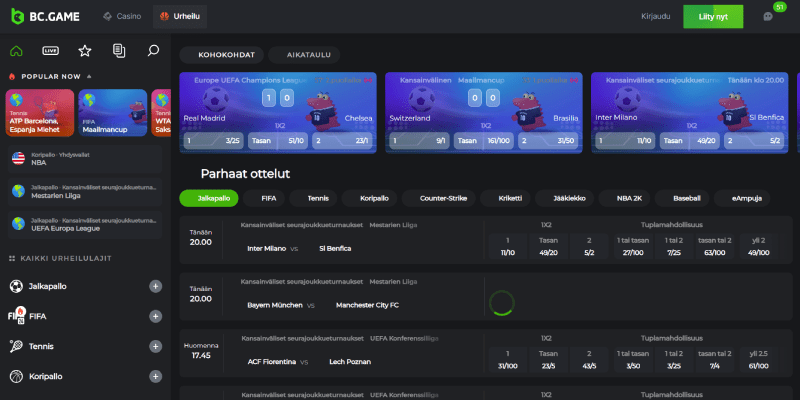Select ACF Fiorentina win odds 31/100
Image resolution: width=800 pixels, height=400 pixels.
pyautogui.click(x=508, y=360)
